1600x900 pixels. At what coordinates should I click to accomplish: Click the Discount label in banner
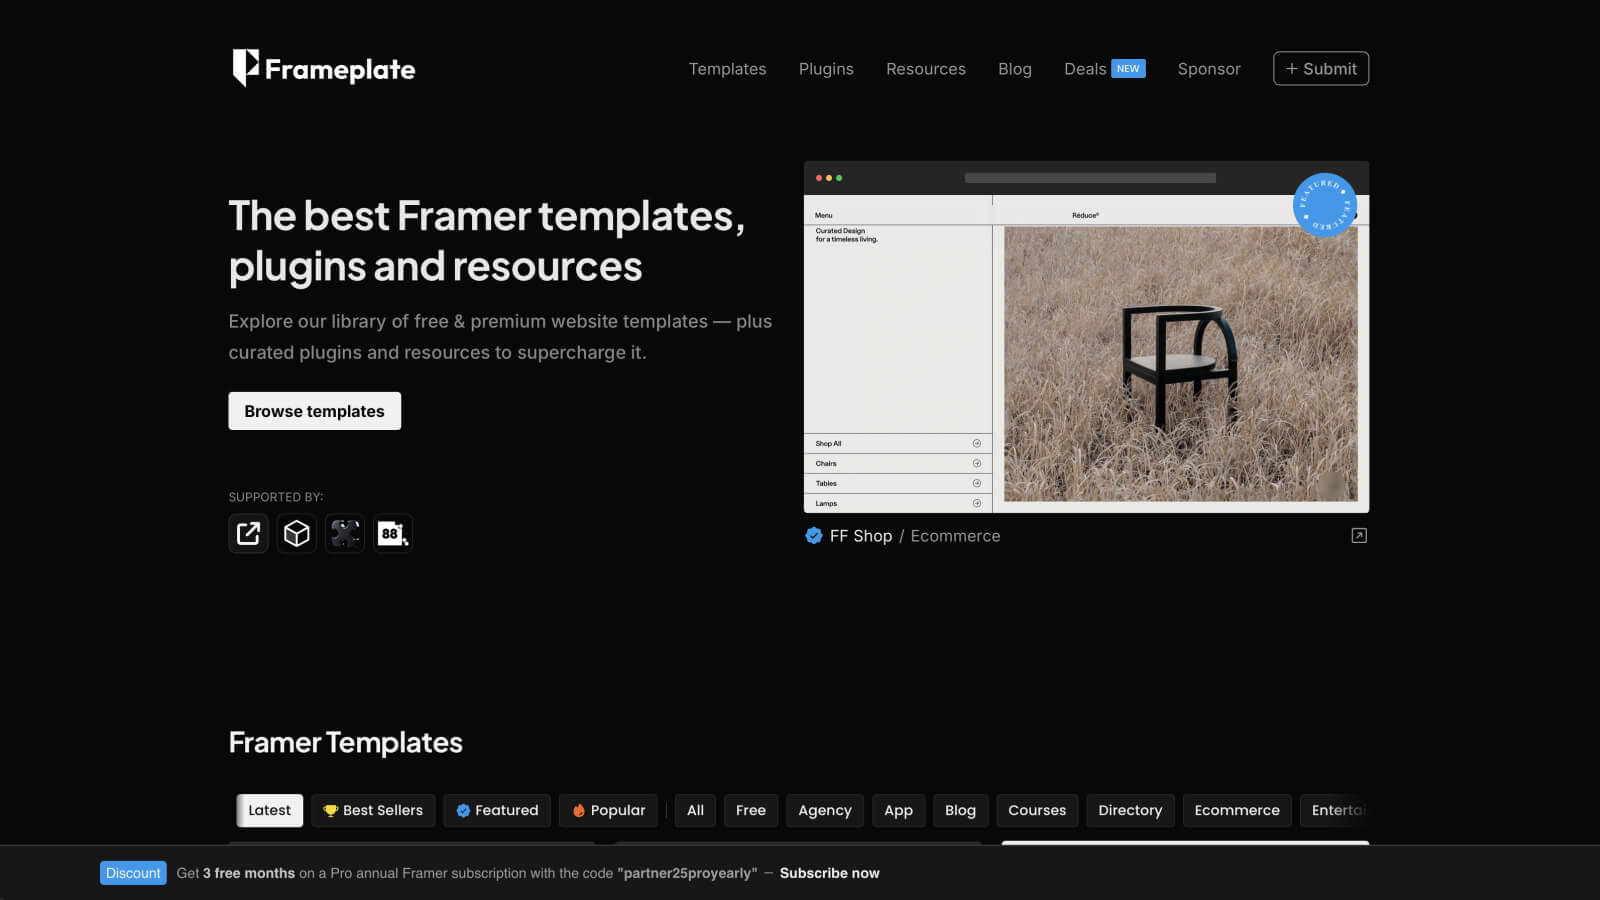point(133,873)
